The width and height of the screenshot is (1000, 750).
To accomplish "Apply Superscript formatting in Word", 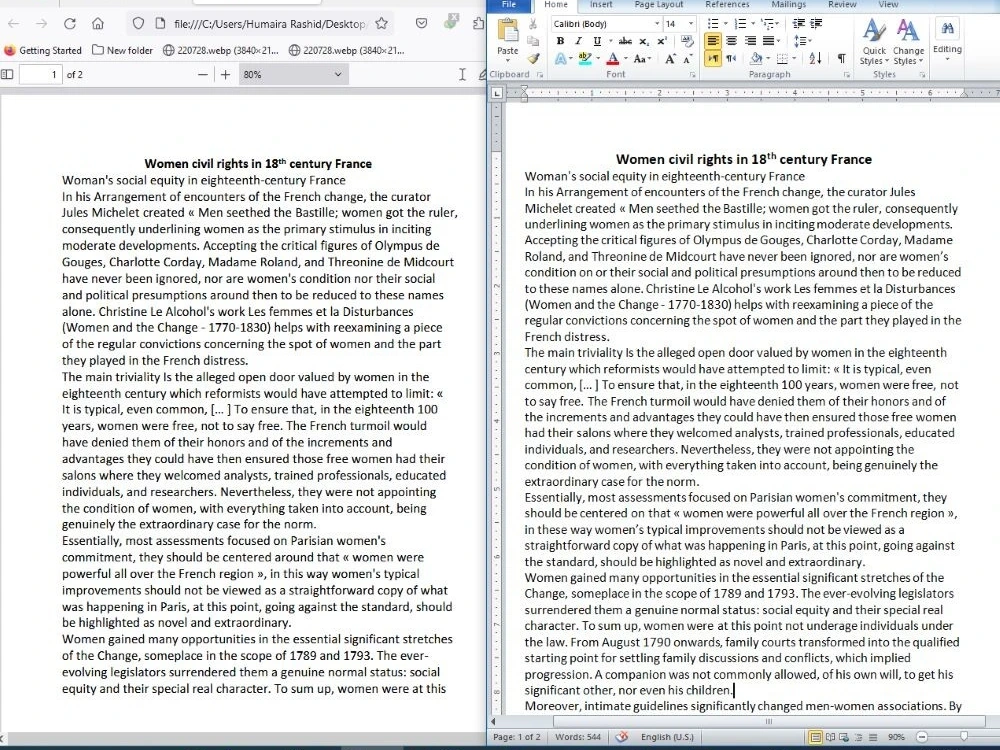I will [x=662, y=41].
